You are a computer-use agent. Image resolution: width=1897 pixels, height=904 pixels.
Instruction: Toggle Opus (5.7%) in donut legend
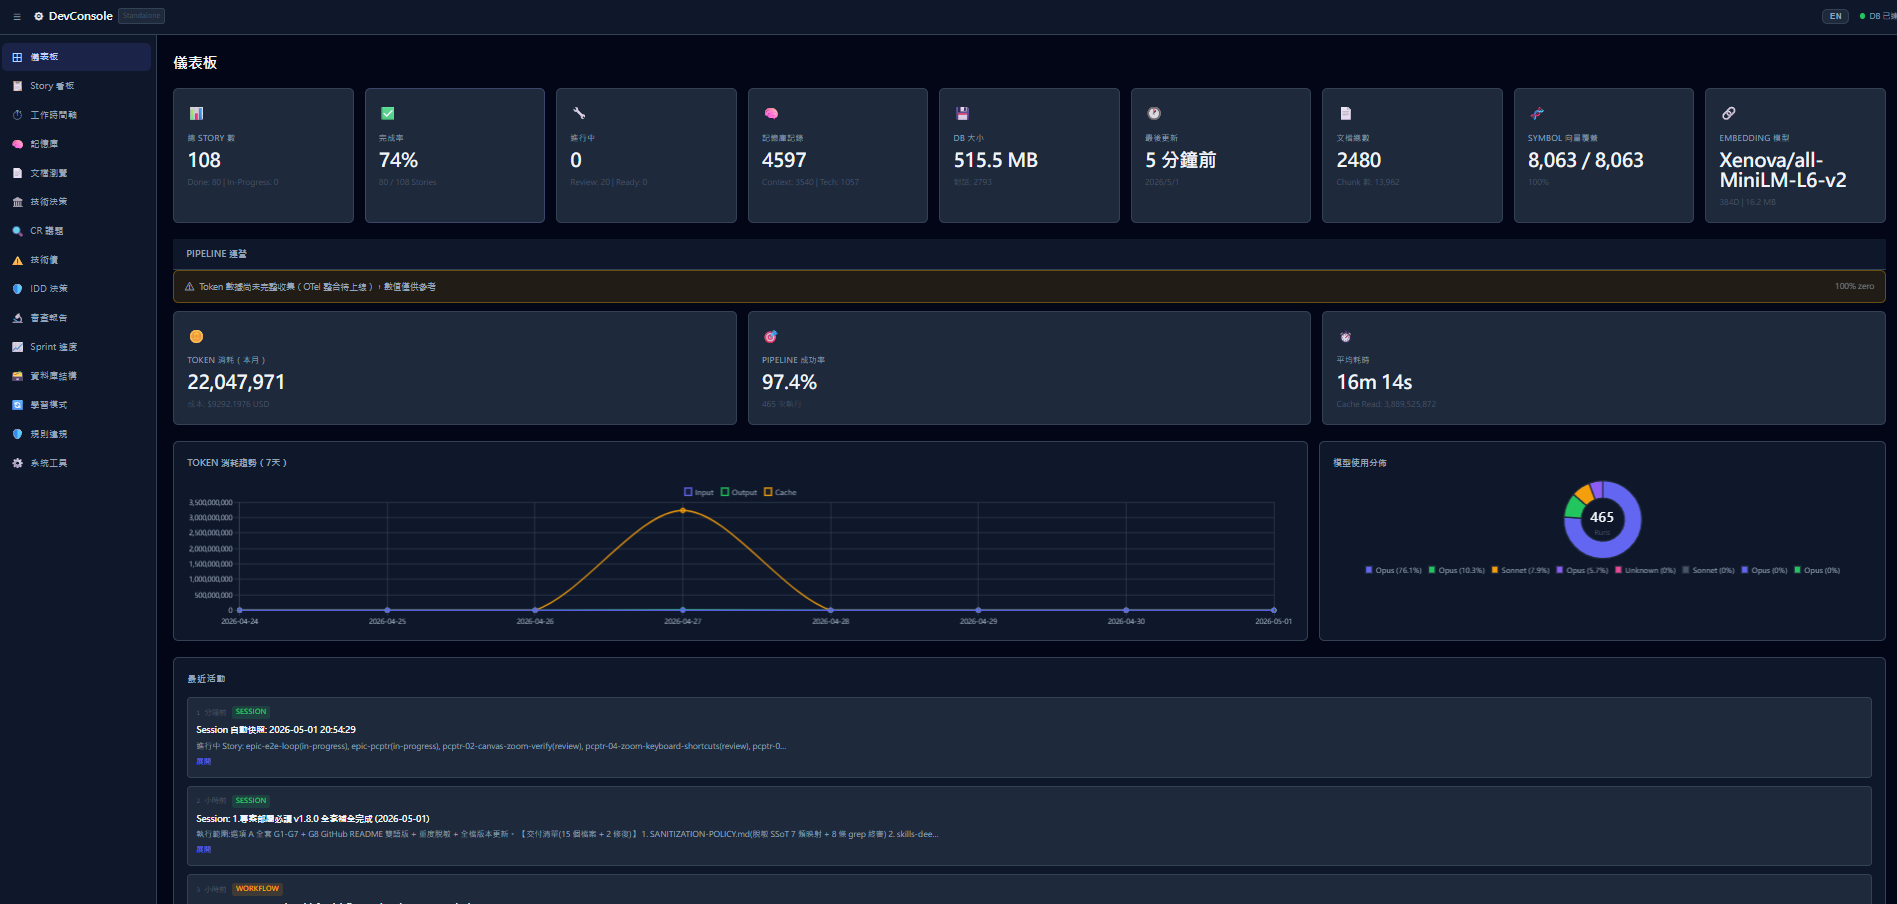[x=1582, y=570]
